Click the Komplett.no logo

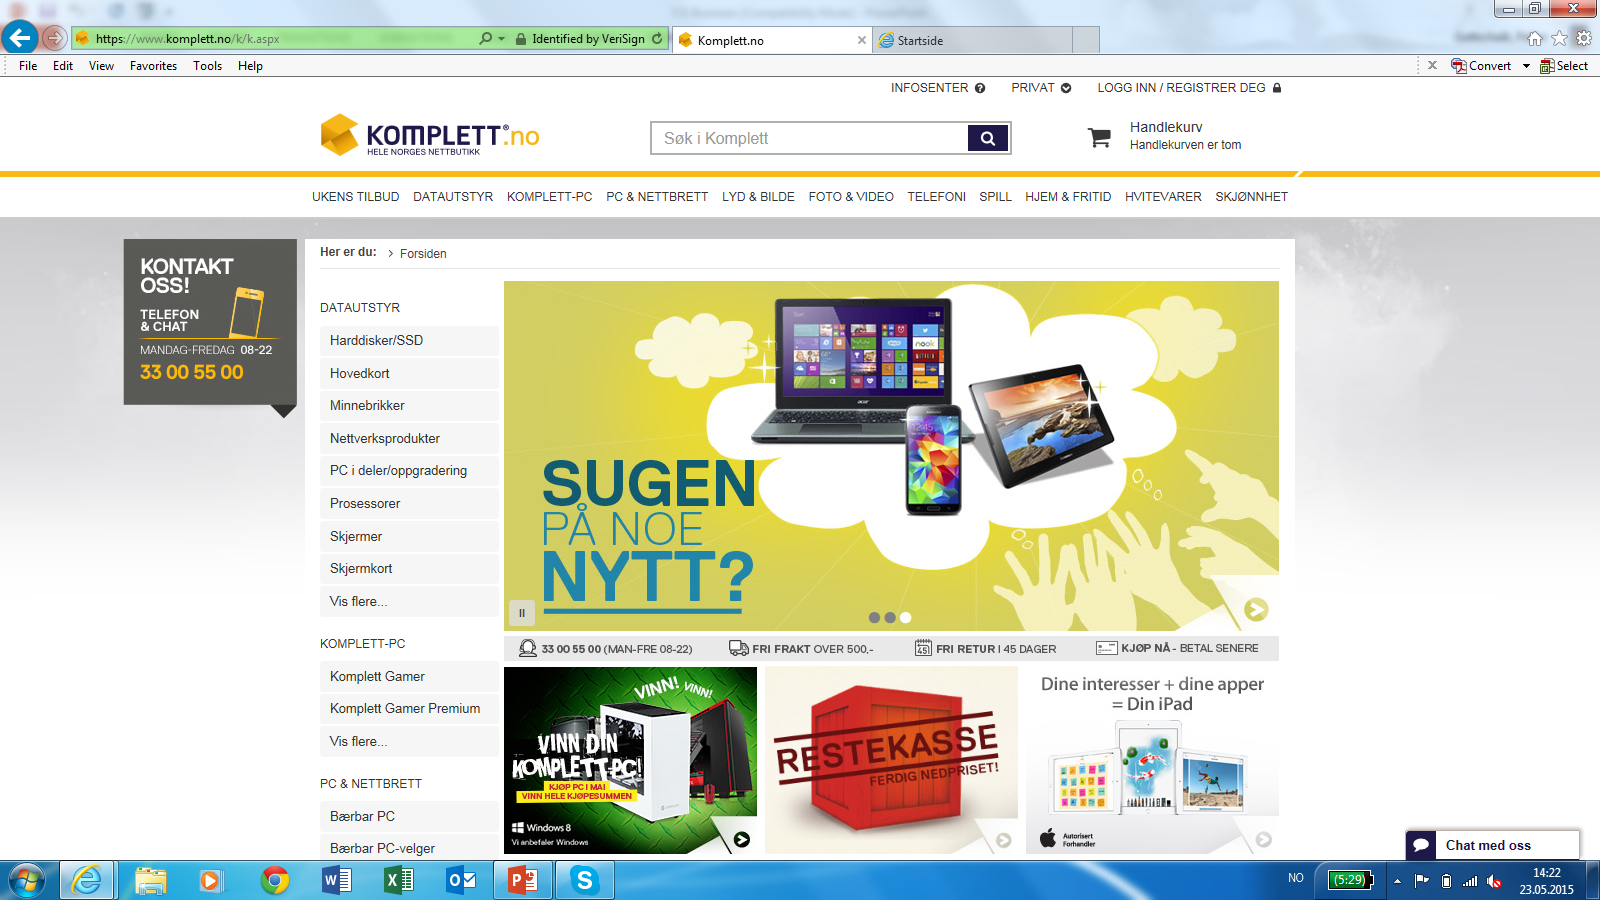[x=430, y=135]
